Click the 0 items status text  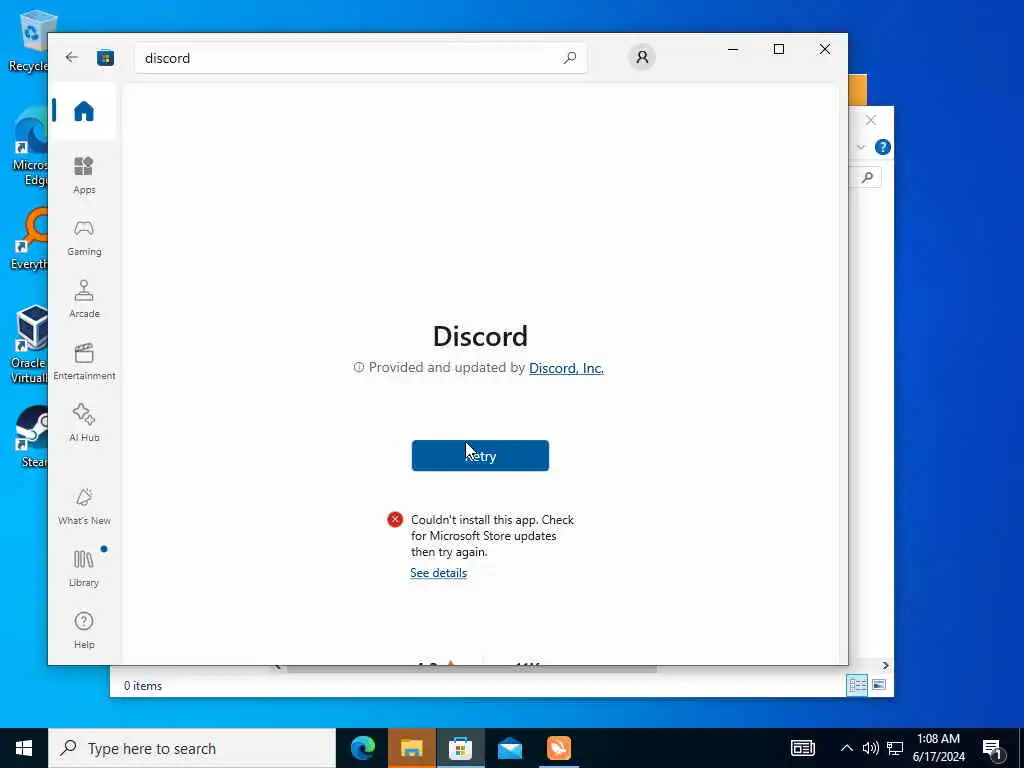click(143, 686)
